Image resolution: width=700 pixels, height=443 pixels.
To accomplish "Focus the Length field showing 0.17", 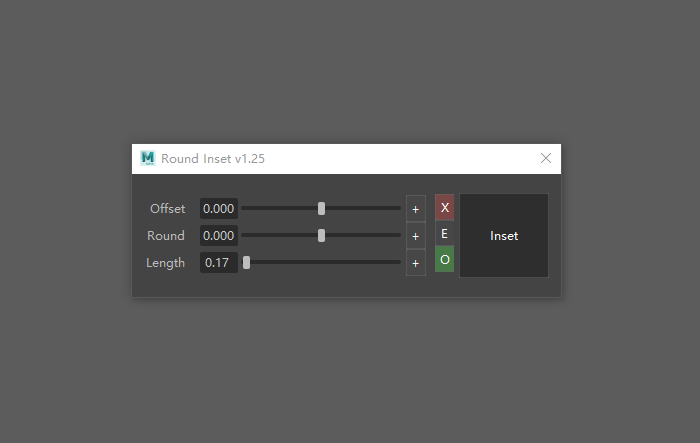I will pos(219,263).
